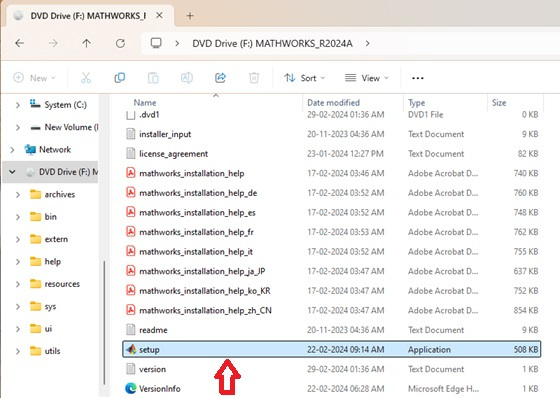
Task: Sort by Size column header
Action: pos(515,103)
